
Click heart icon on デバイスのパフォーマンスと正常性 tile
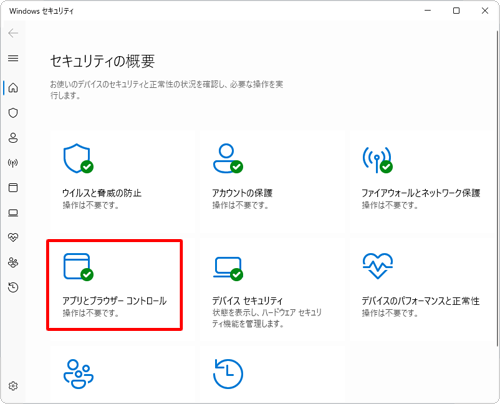coord(378,266)
